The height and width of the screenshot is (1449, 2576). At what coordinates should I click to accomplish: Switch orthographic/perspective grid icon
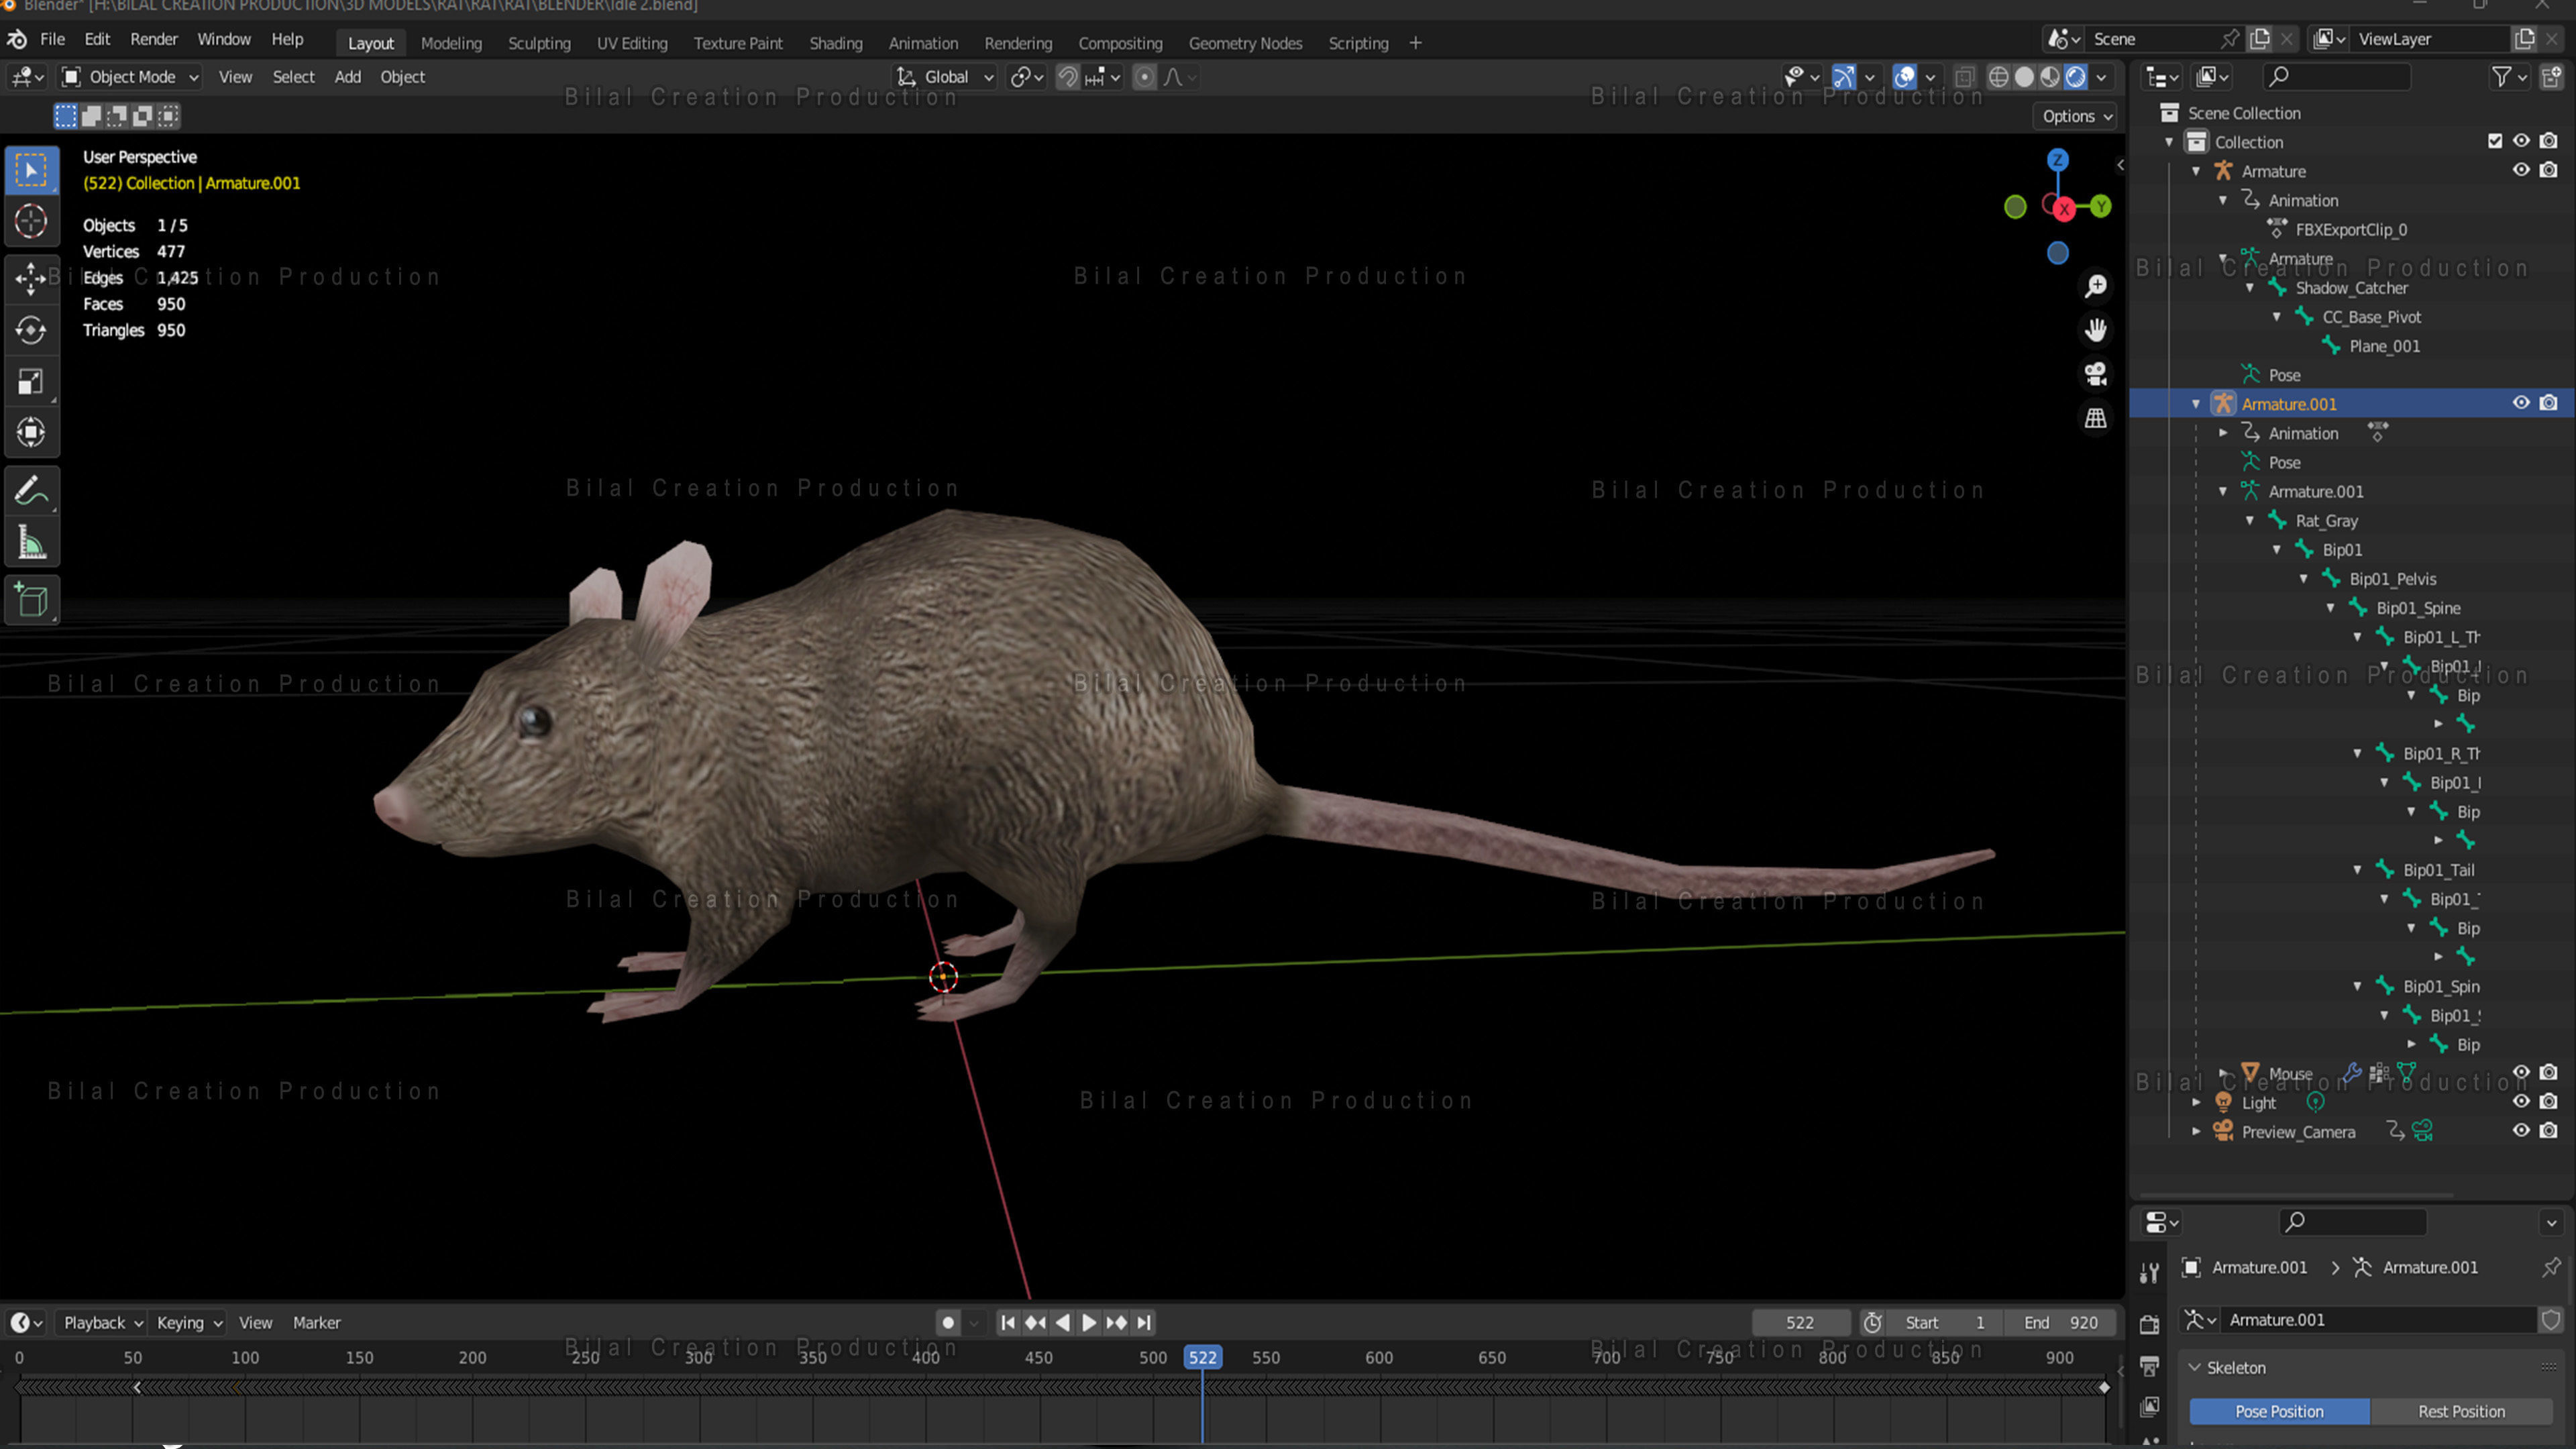[2095, 418]
